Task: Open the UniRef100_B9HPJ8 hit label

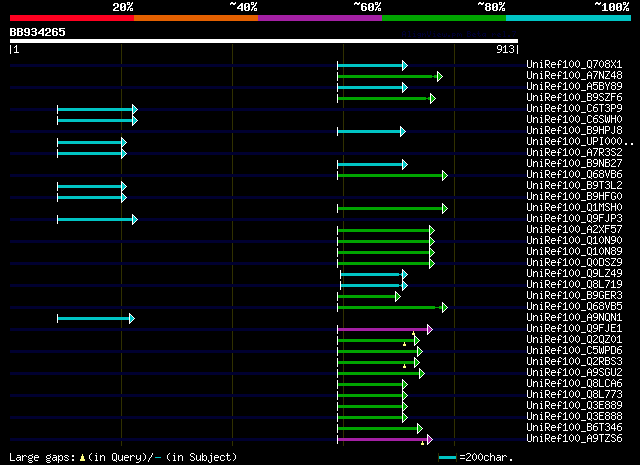Action: click(x=574, y=130)
